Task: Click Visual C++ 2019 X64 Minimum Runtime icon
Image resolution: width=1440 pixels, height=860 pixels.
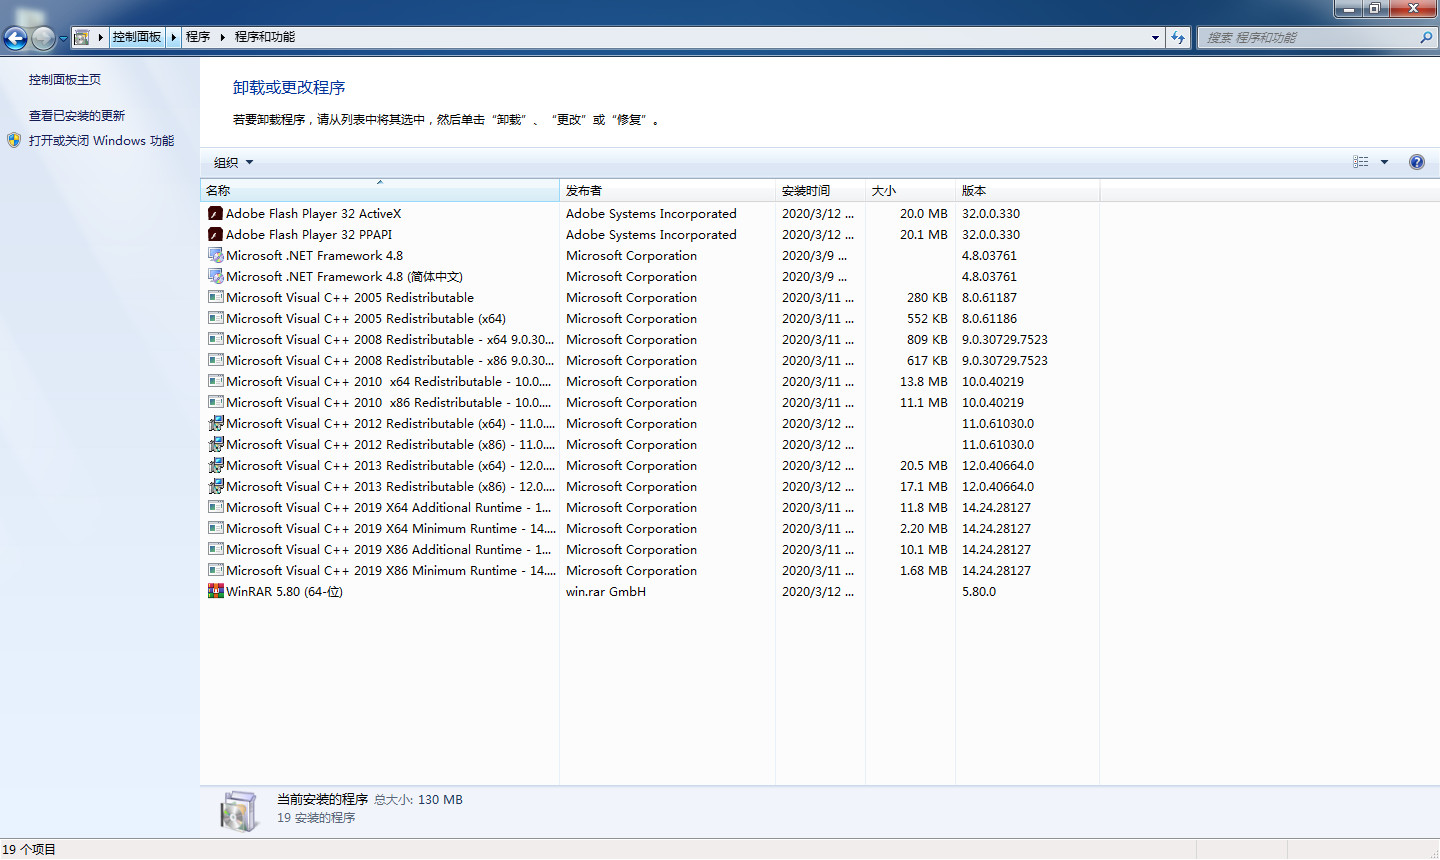Action: (215, 528)
